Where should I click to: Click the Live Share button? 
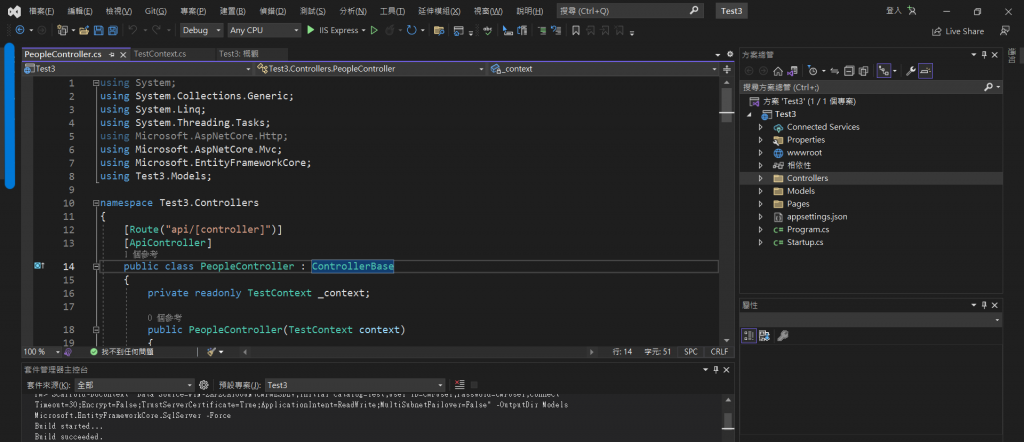957,31
